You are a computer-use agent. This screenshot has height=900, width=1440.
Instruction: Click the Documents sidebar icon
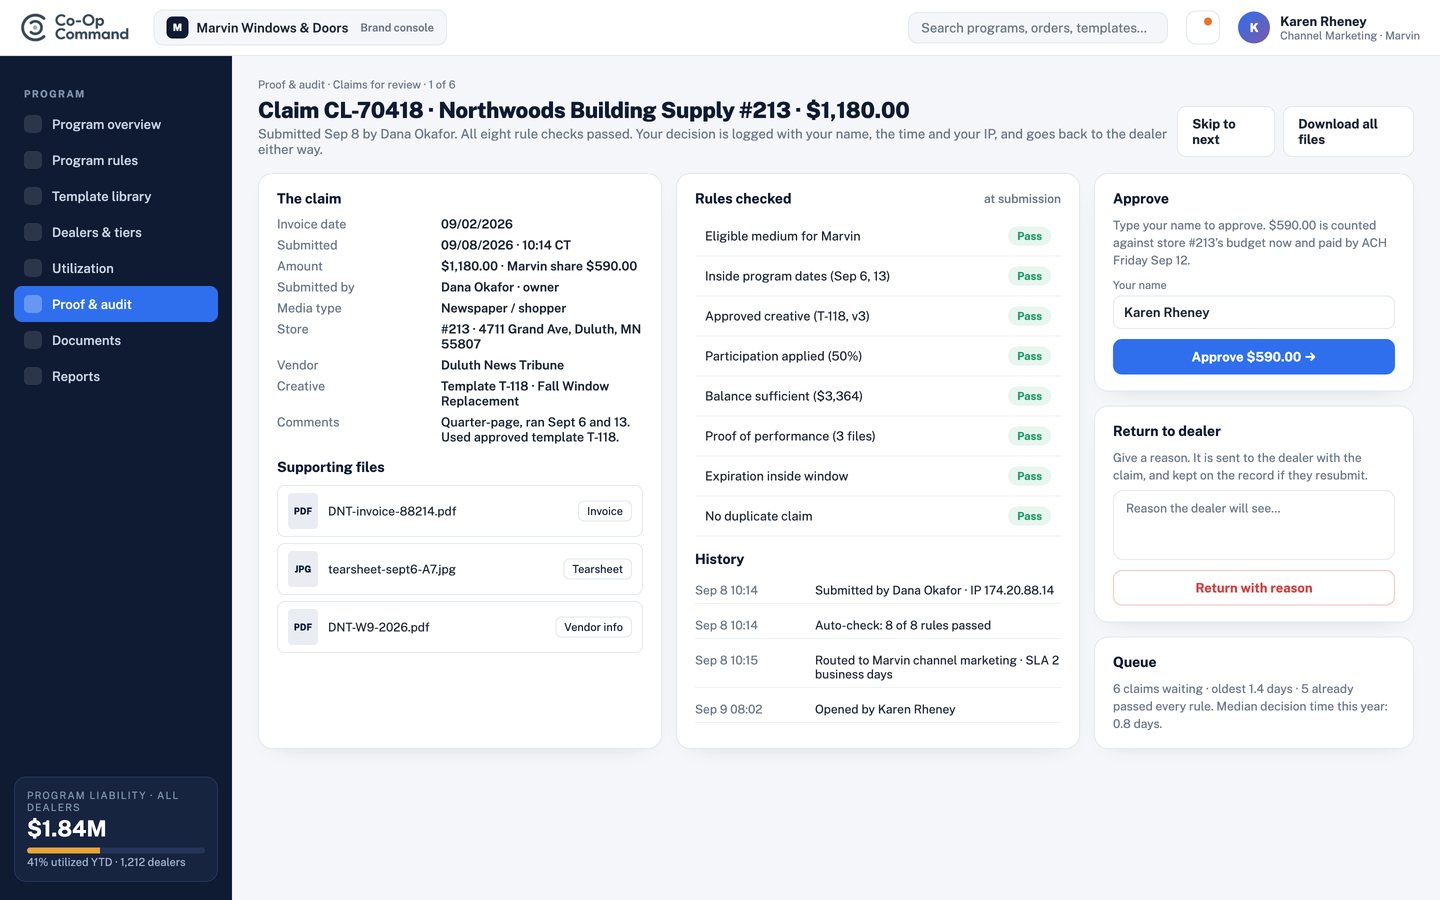coord(33,340)
